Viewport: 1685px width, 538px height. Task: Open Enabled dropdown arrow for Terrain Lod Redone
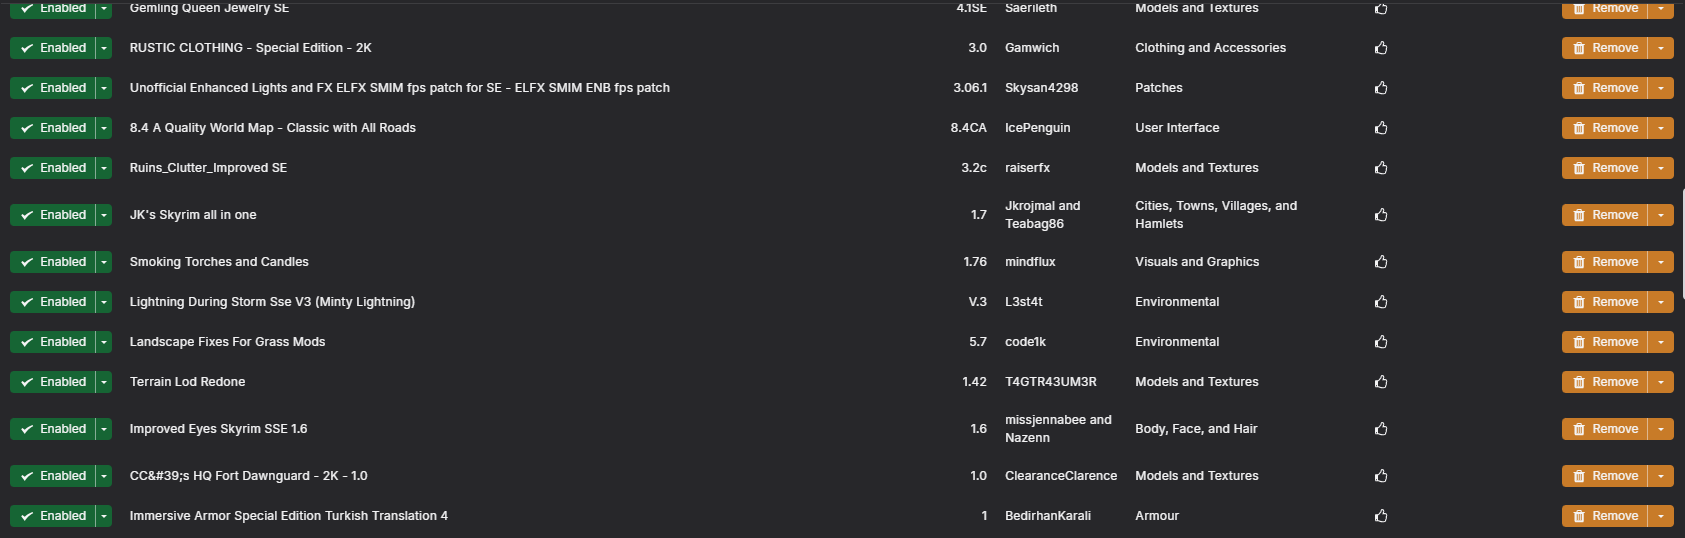104,382
